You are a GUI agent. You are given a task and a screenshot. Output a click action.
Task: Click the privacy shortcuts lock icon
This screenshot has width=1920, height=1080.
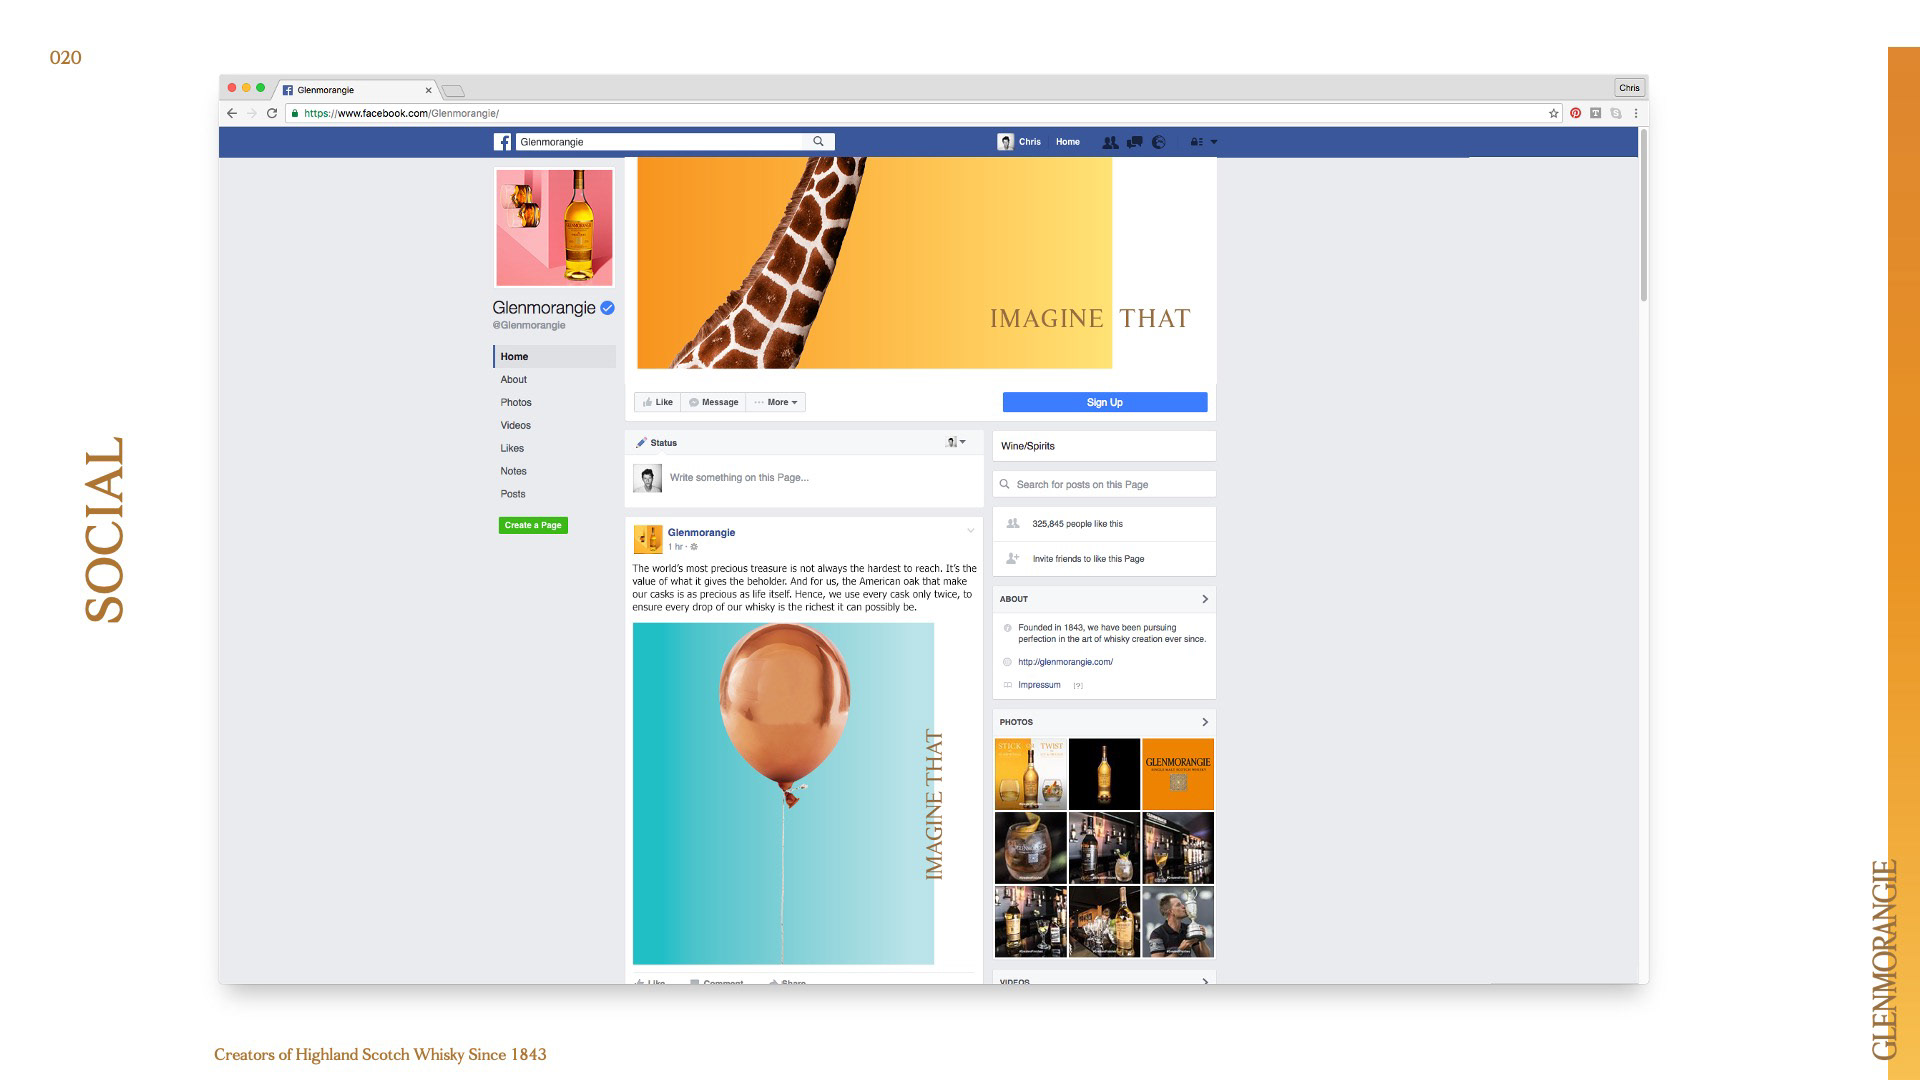(1196, 142)
